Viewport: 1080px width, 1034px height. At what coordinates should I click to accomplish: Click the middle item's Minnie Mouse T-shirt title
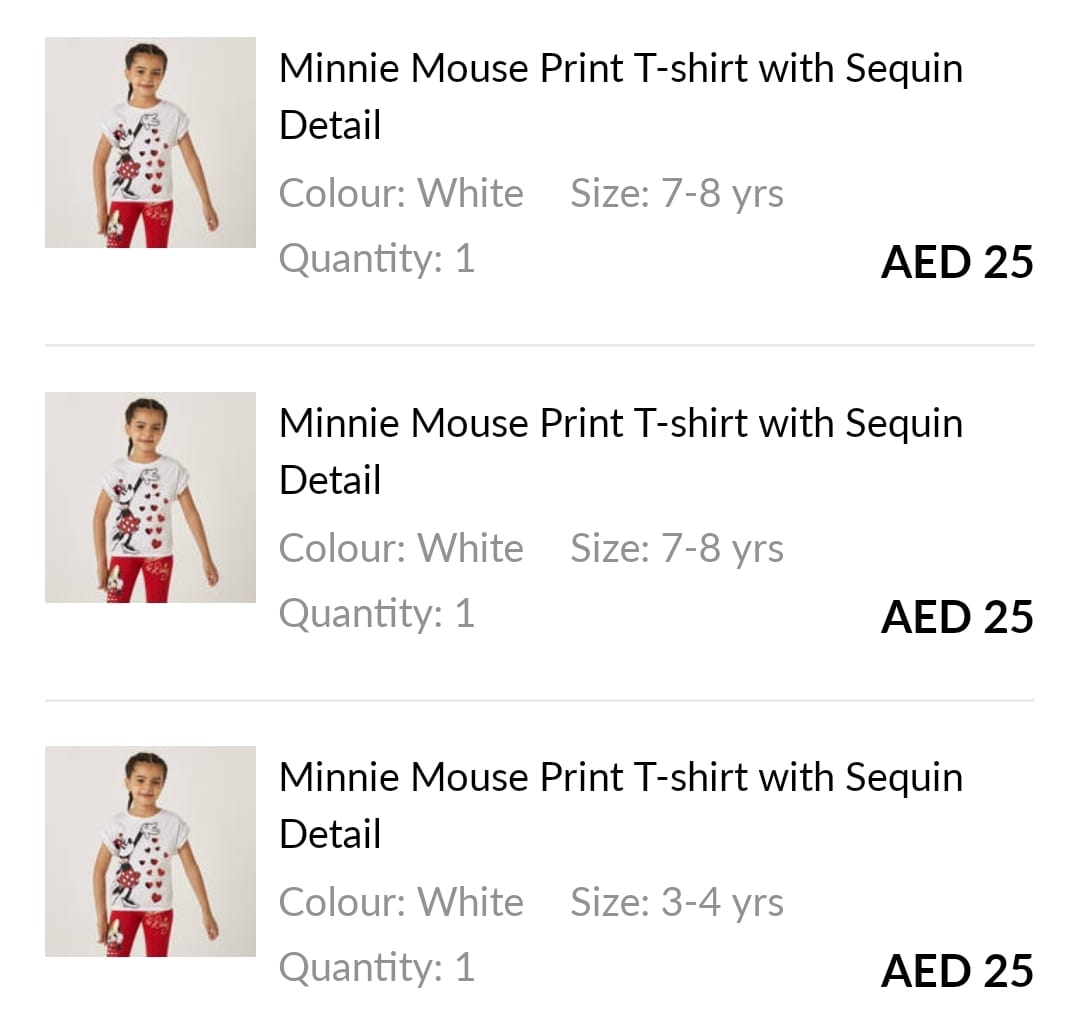(620, 451)
